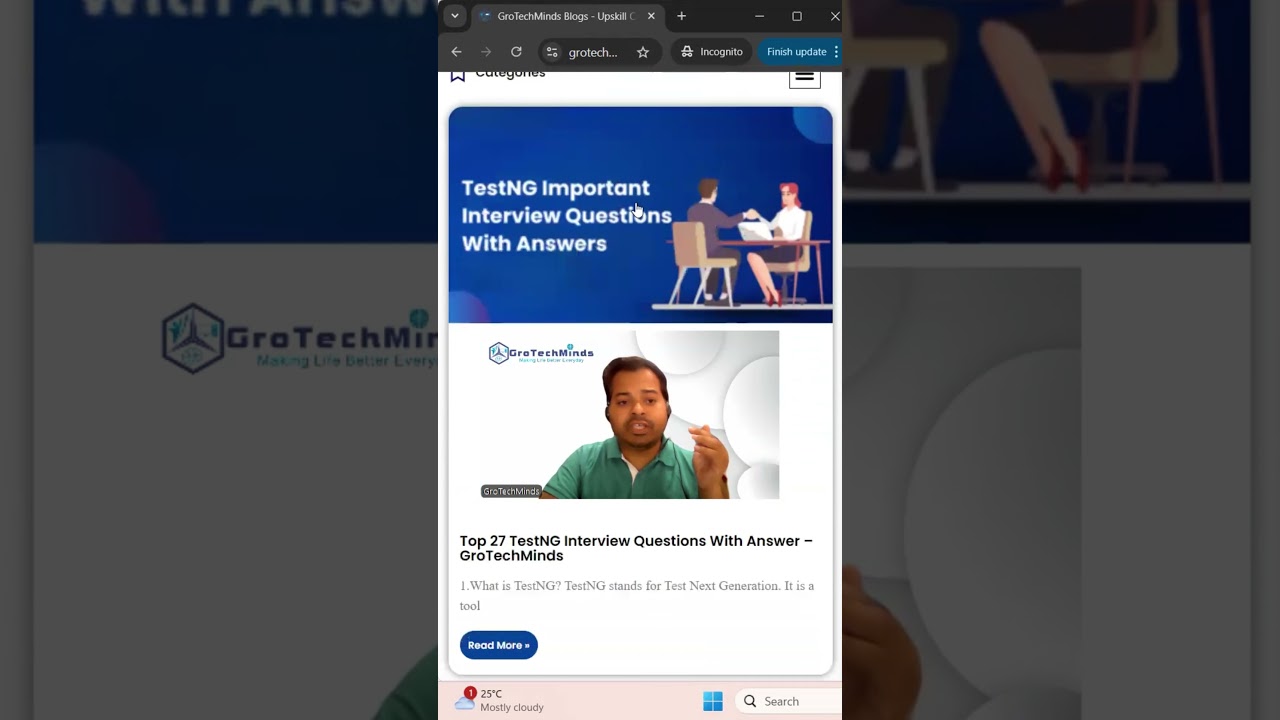The height and width of the screenshot is (720, 1280).
Task: Click the excerpt "1.What is TestNG?" text
Action: point(511,586)
